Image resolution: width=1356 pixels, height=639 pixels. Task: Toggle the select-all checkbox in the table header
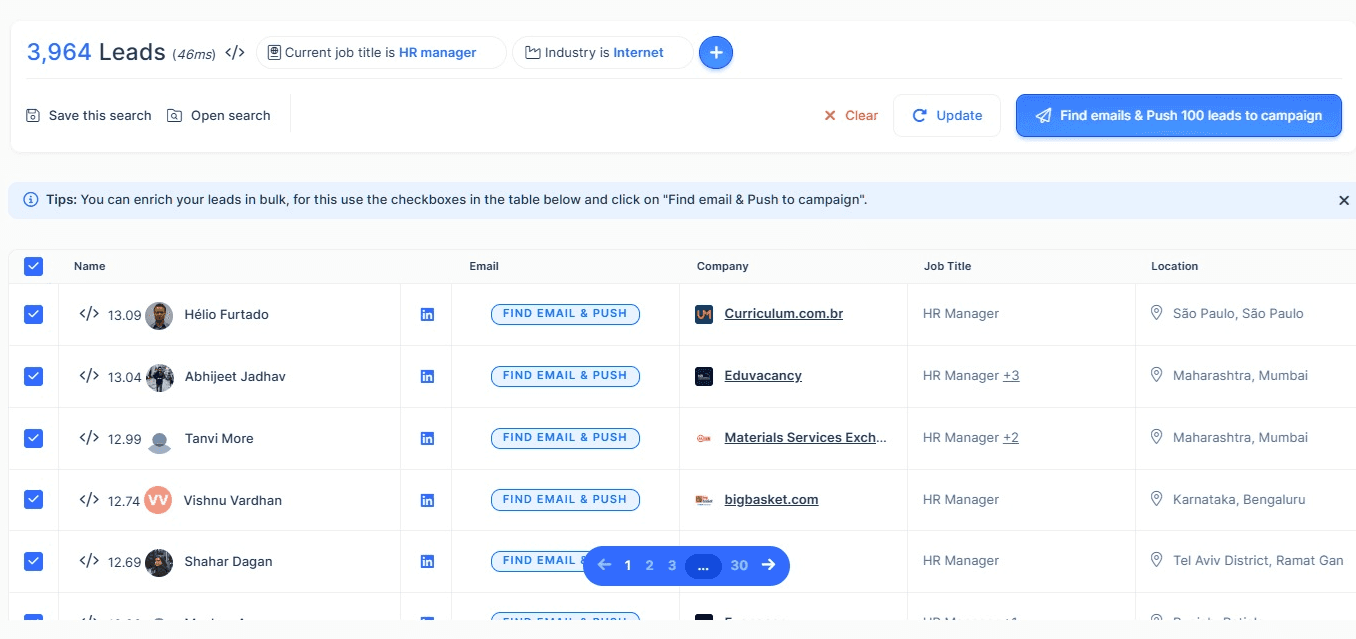pyautogui.click(x=33, y=266)
